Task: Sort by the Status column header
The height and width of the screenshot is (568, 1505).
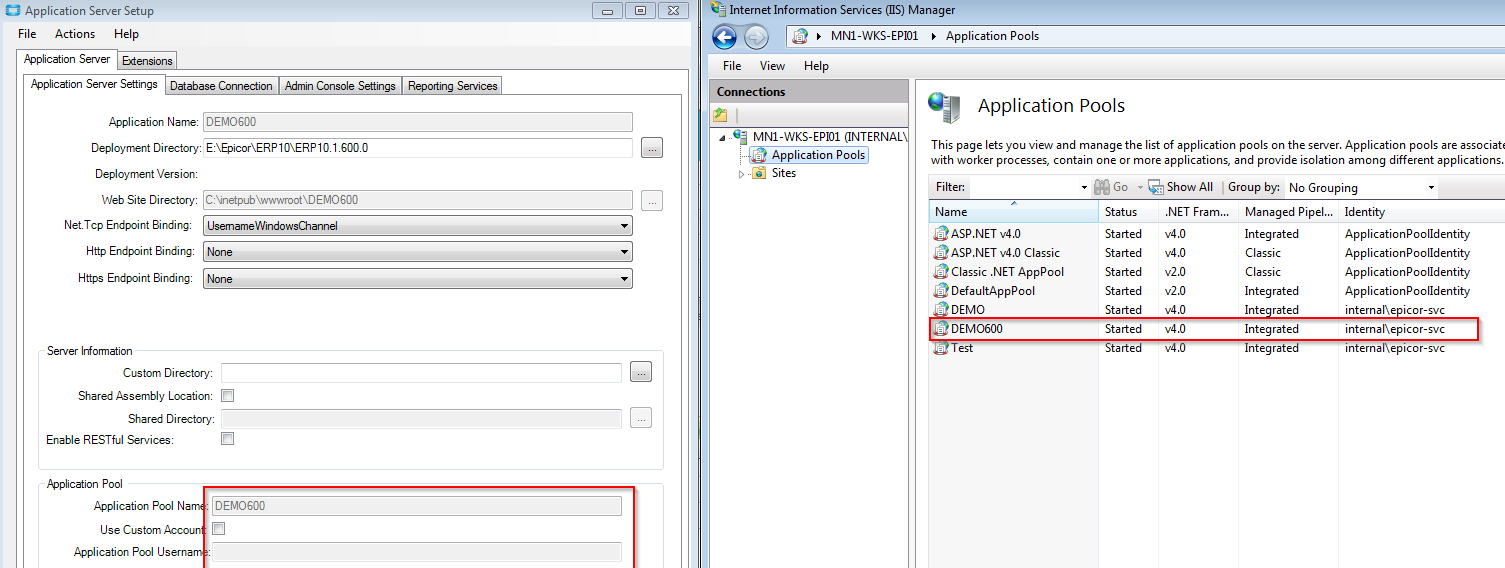Action: coord(1128,212)
